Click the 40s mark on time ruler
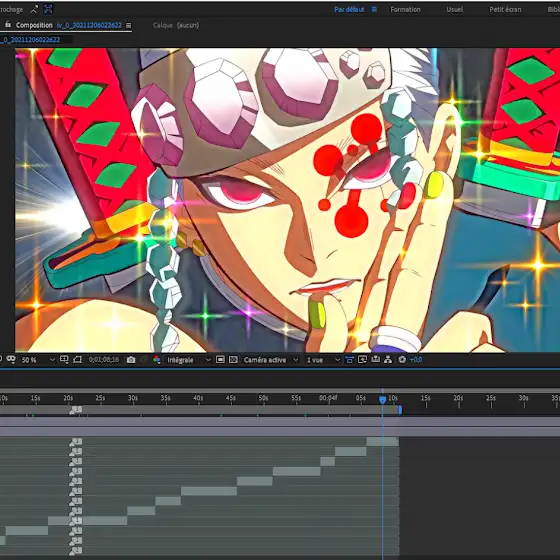This screenshot has width=560, height=560. tap(198, 398)
